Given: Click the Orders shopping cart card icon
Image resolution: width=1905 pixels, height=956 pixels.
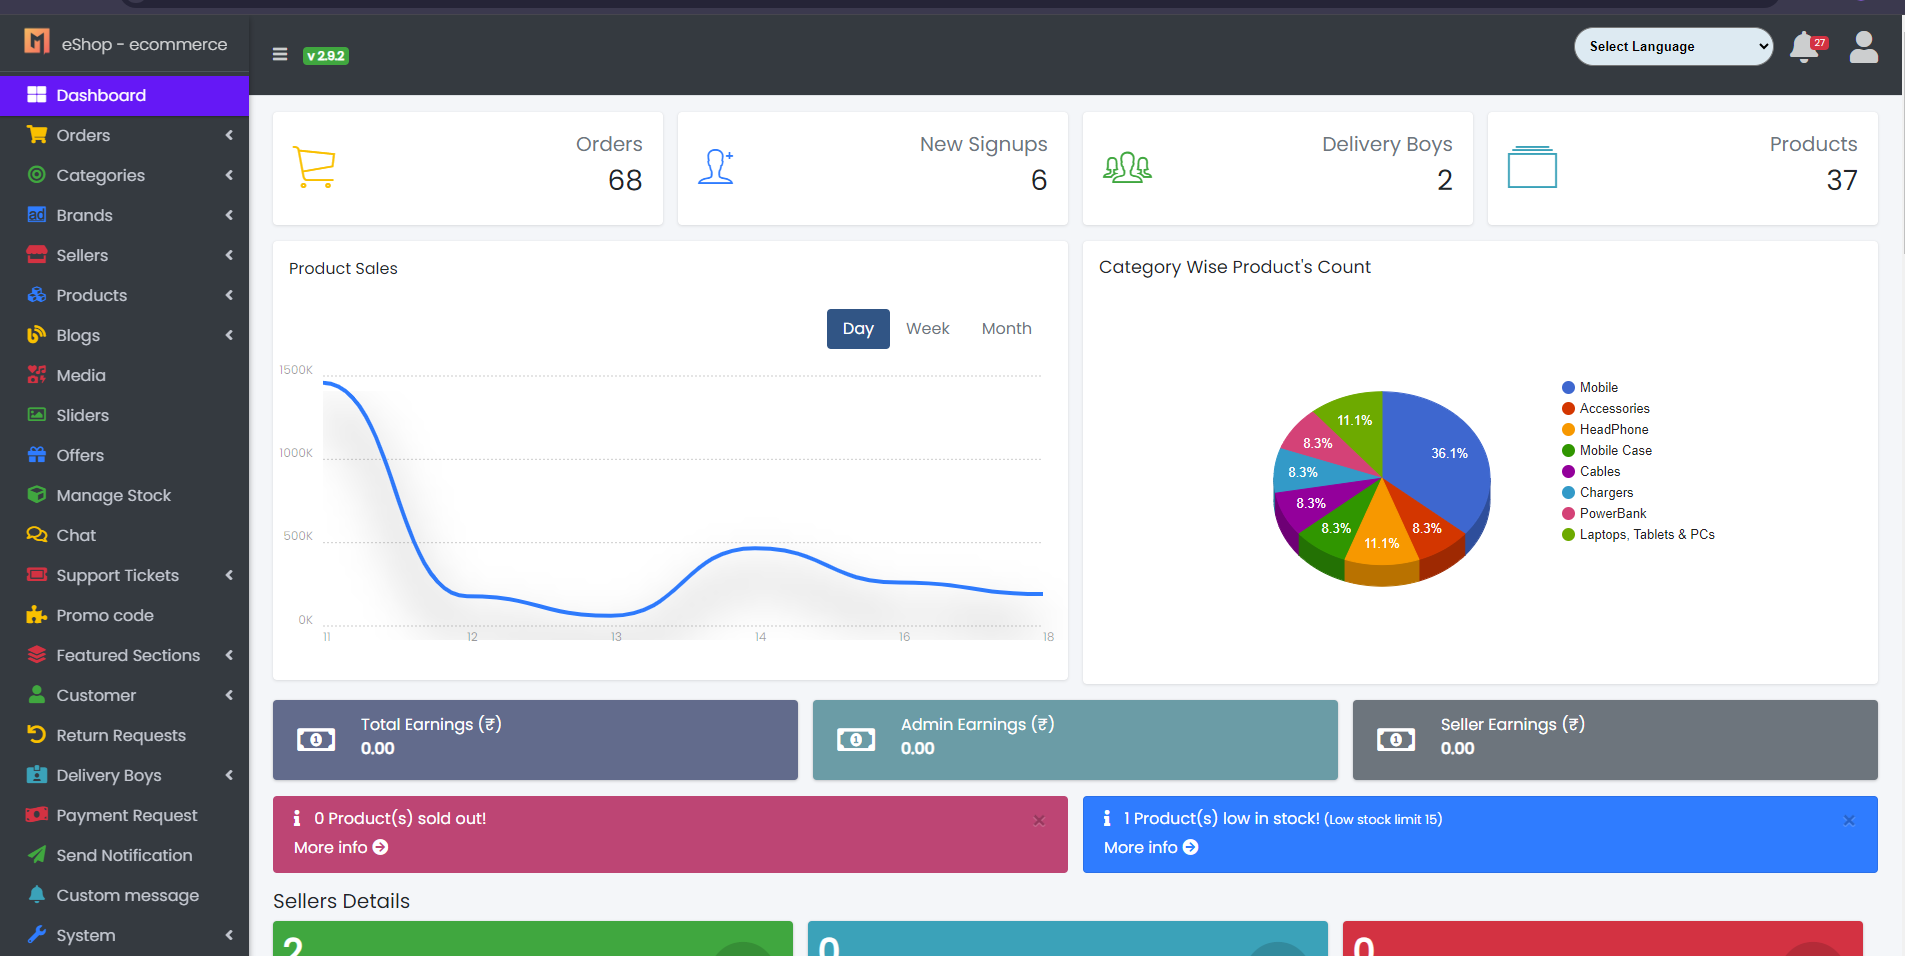Looking at the screenshot, I should click(314, 167).
